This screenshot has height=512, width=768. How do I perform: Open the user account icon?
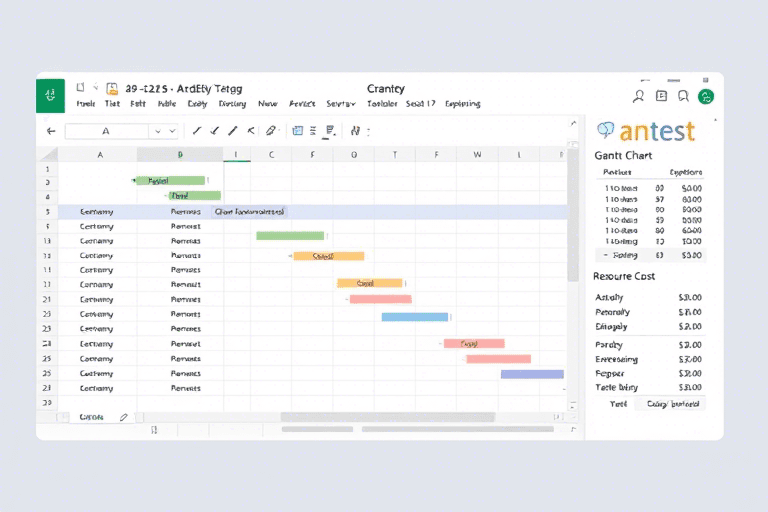pyautogui.click(x=639, y=96)
